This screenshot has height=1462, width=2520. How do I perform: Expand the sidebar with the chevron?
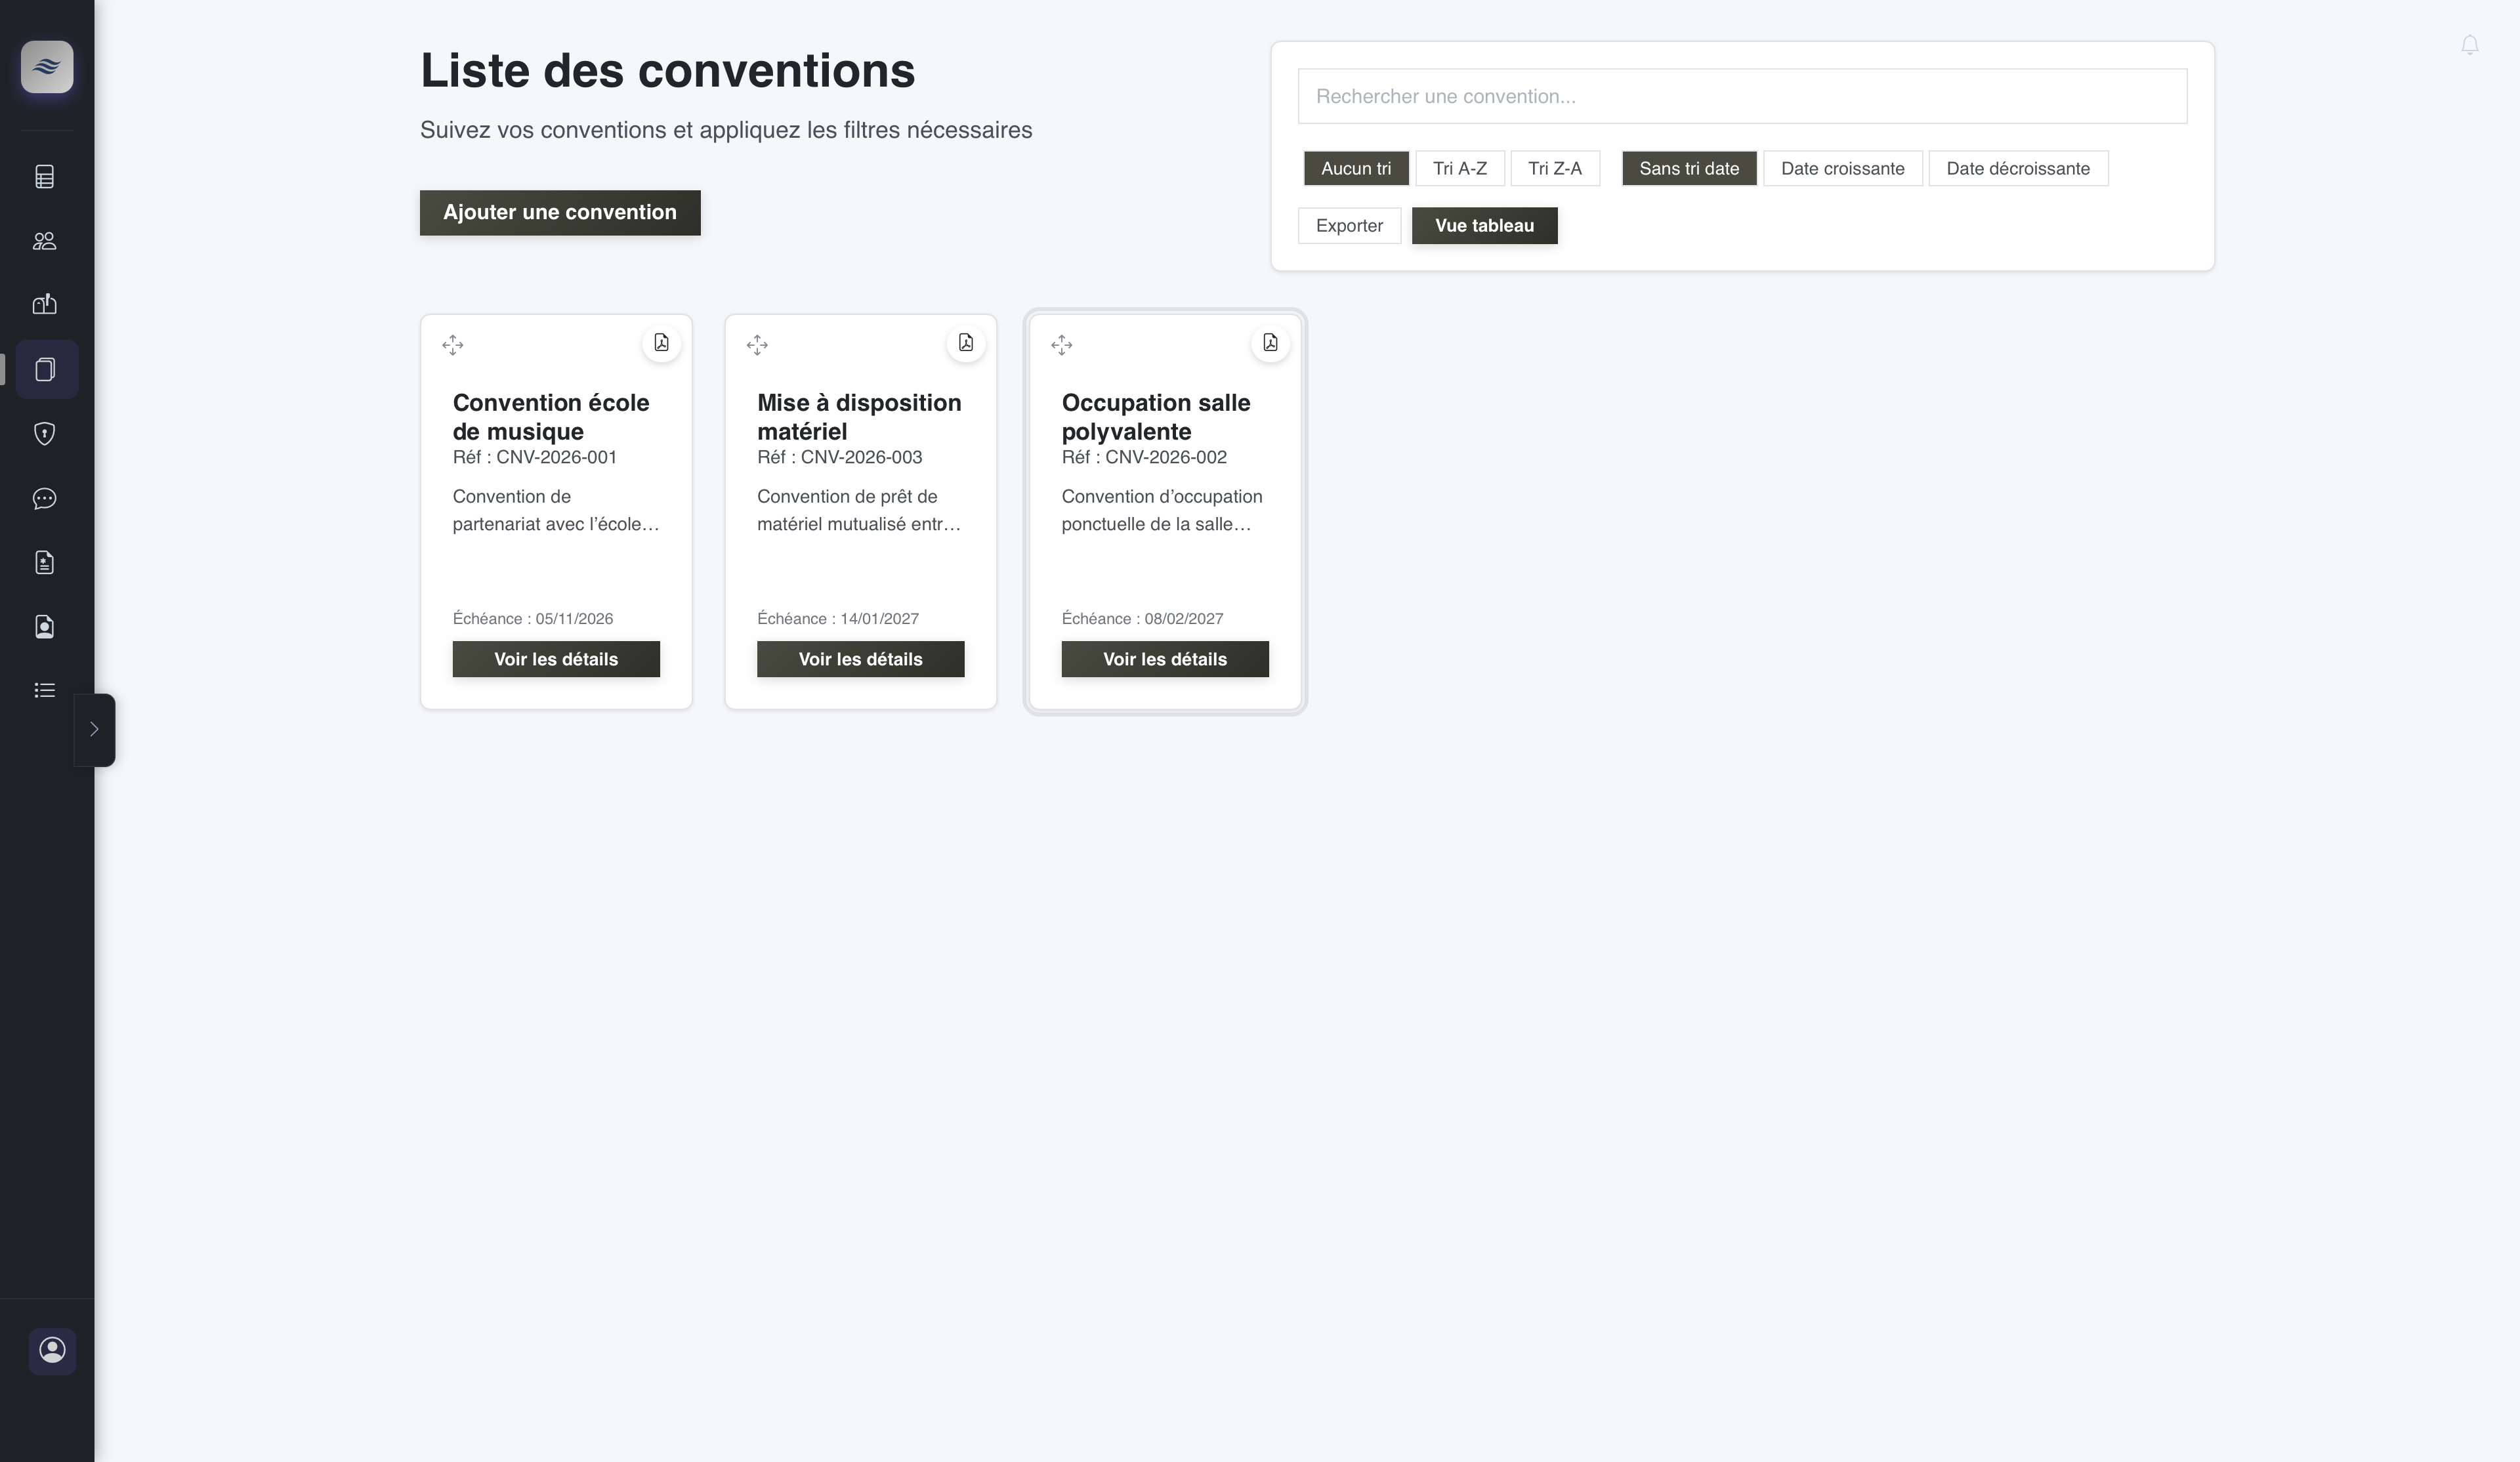coord(95,729)
